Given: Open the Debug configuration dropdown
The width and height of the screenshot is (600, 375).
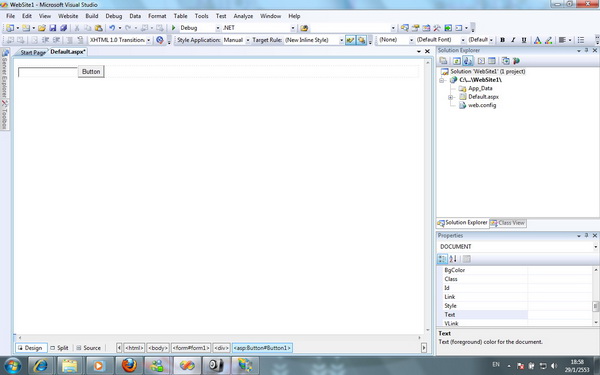Looking at the screenshot, I should pos(218,28).
